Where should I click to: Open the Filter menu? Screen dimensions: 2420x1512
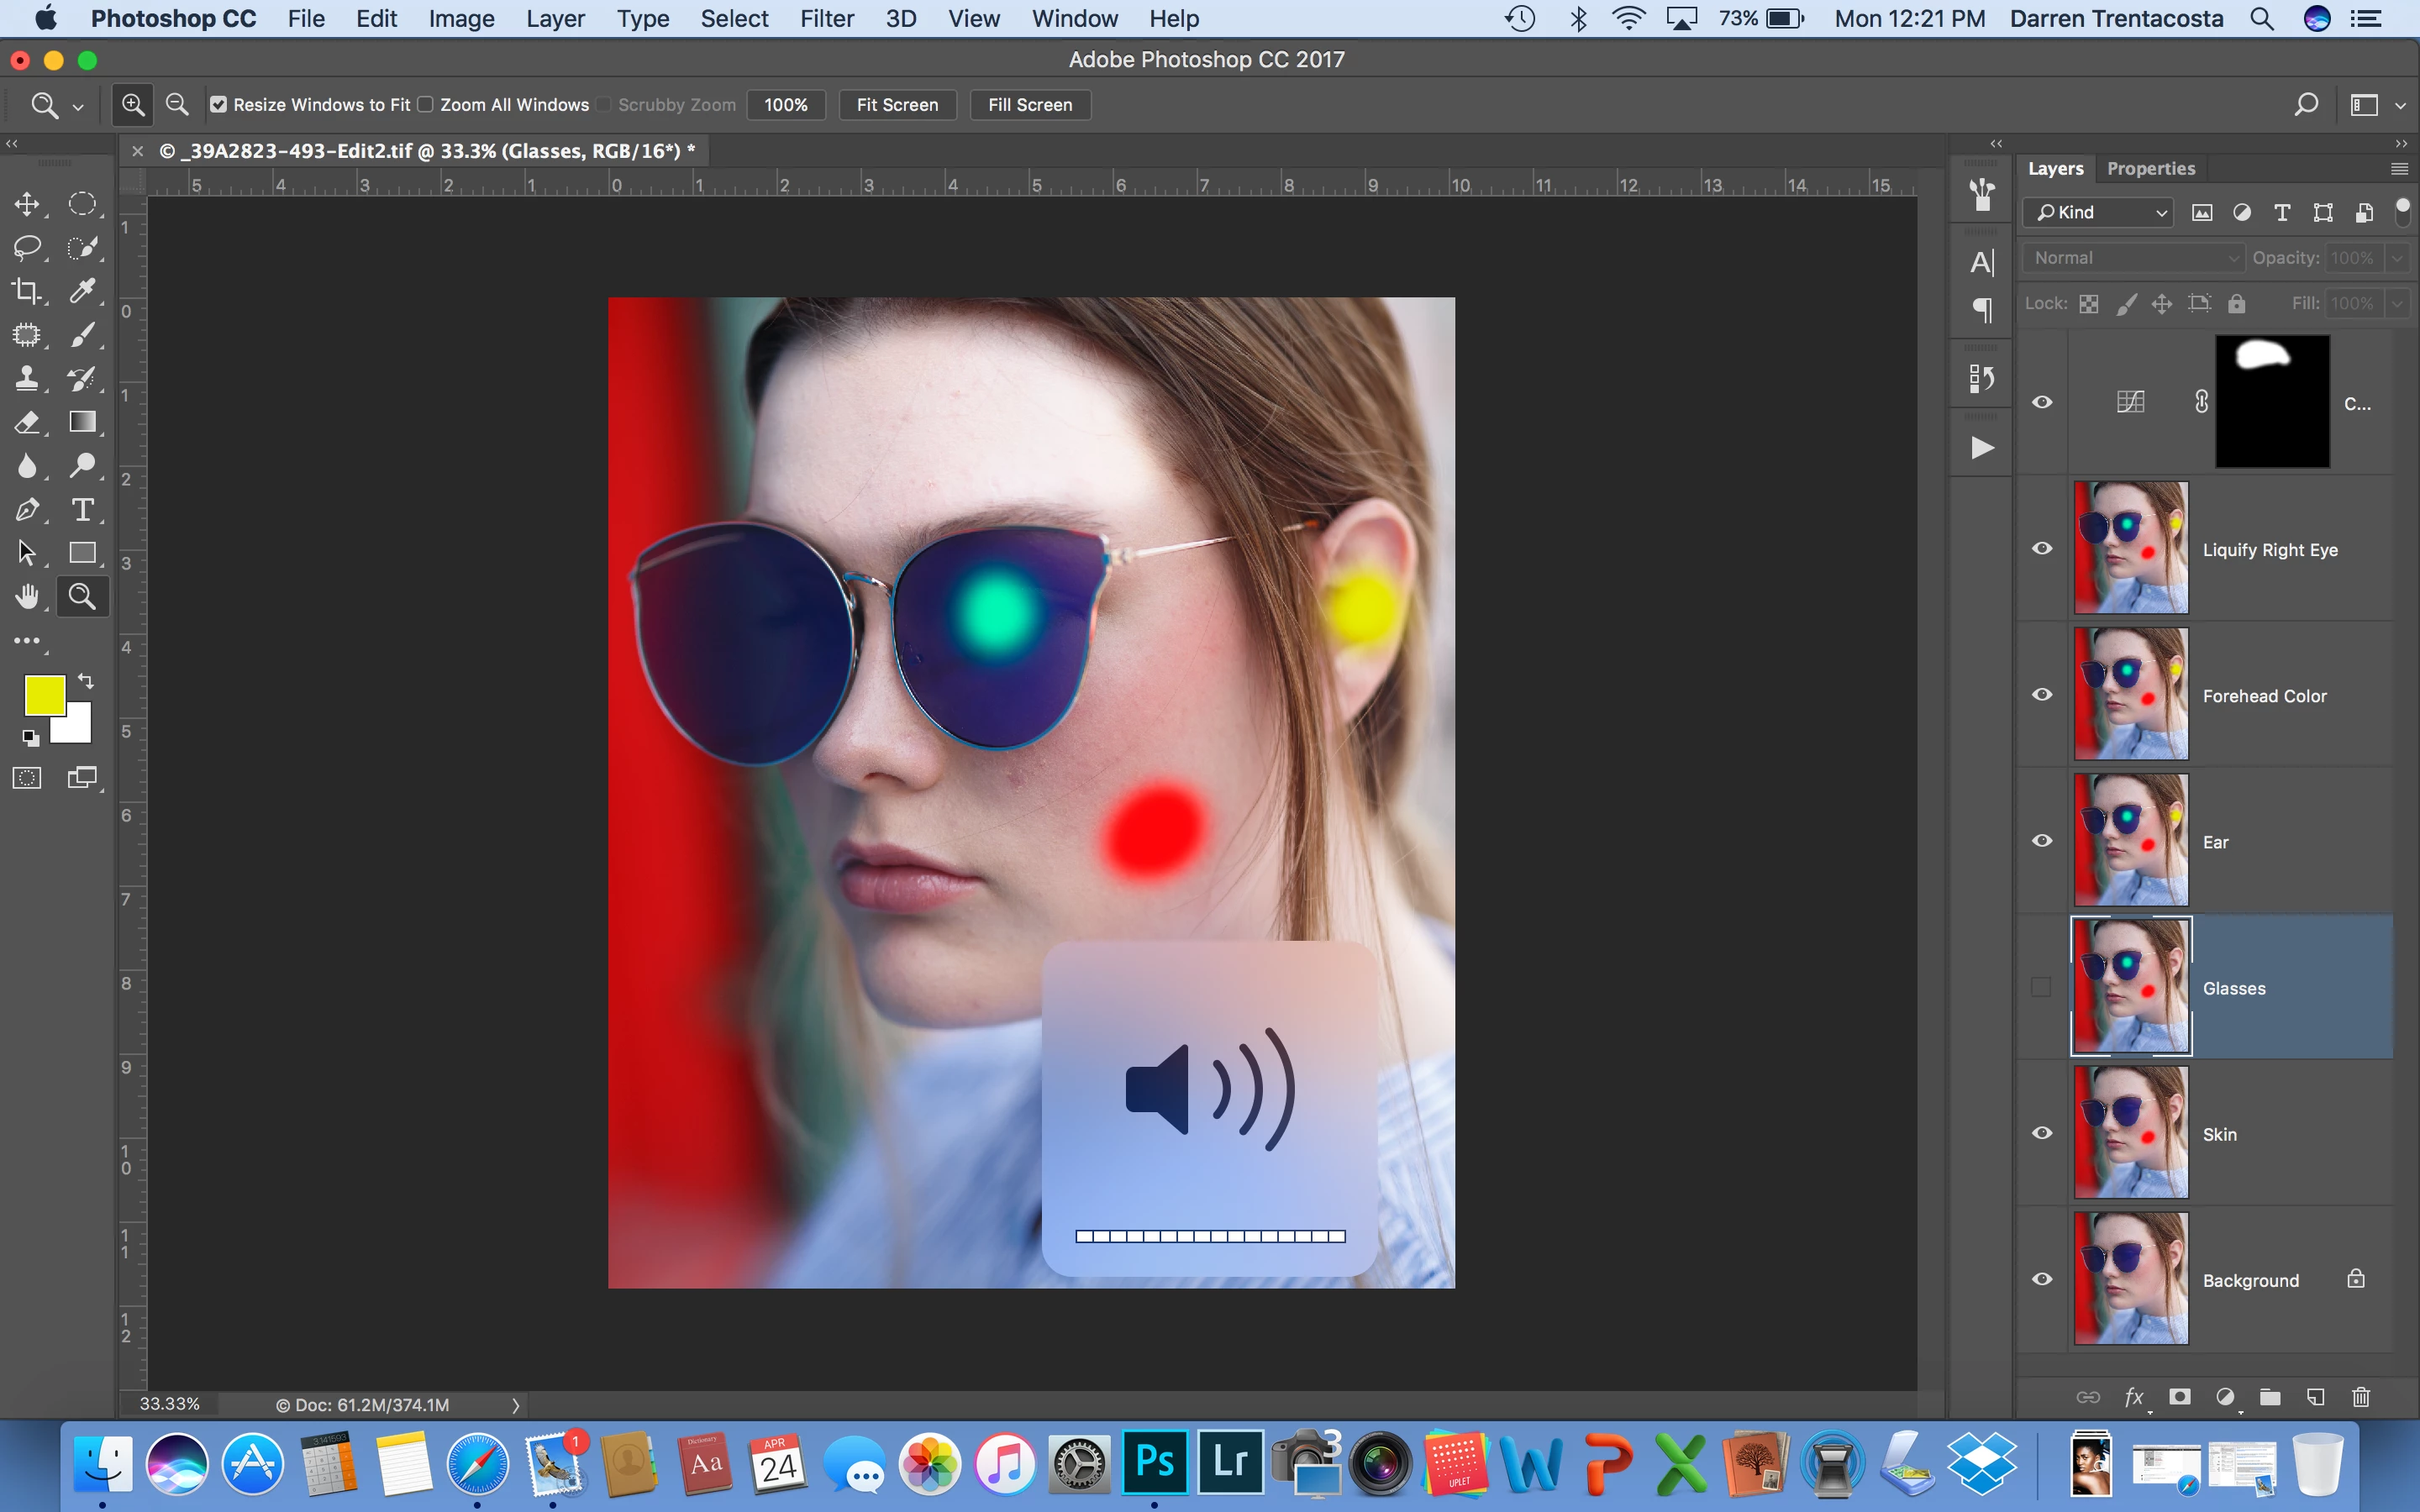pyautogui.click(x=826, y=19)
